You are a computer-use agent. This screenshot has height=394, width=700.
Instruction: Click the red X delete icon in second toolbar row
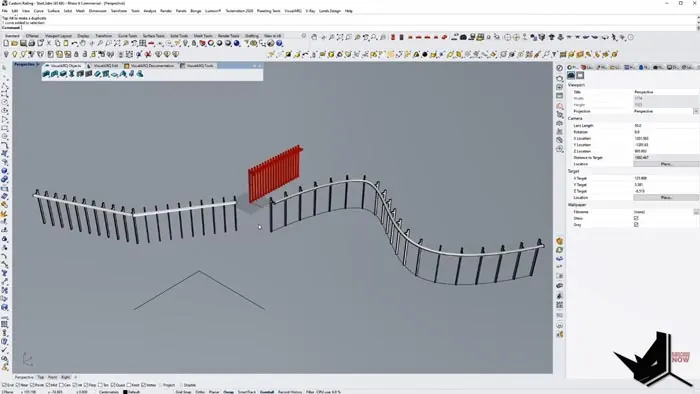(148, 54)
